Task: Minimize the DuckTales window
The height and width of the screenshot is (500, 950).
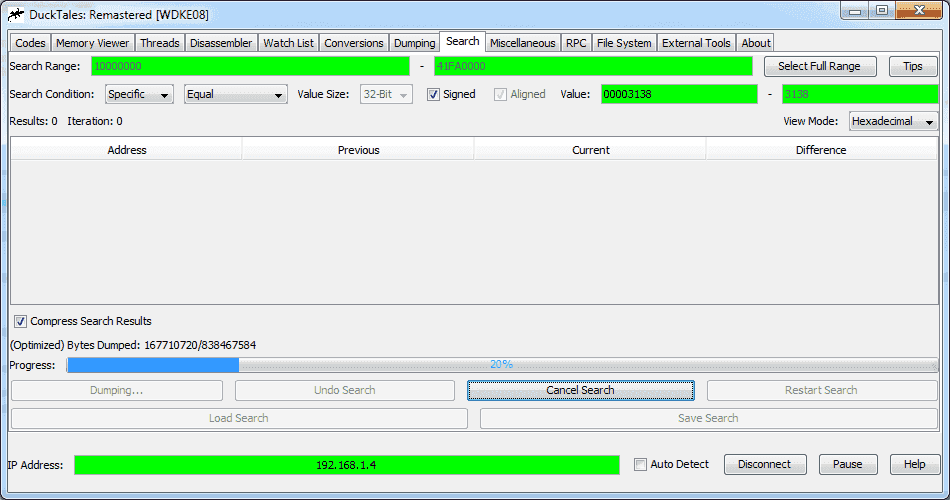Action: point(855,11)
